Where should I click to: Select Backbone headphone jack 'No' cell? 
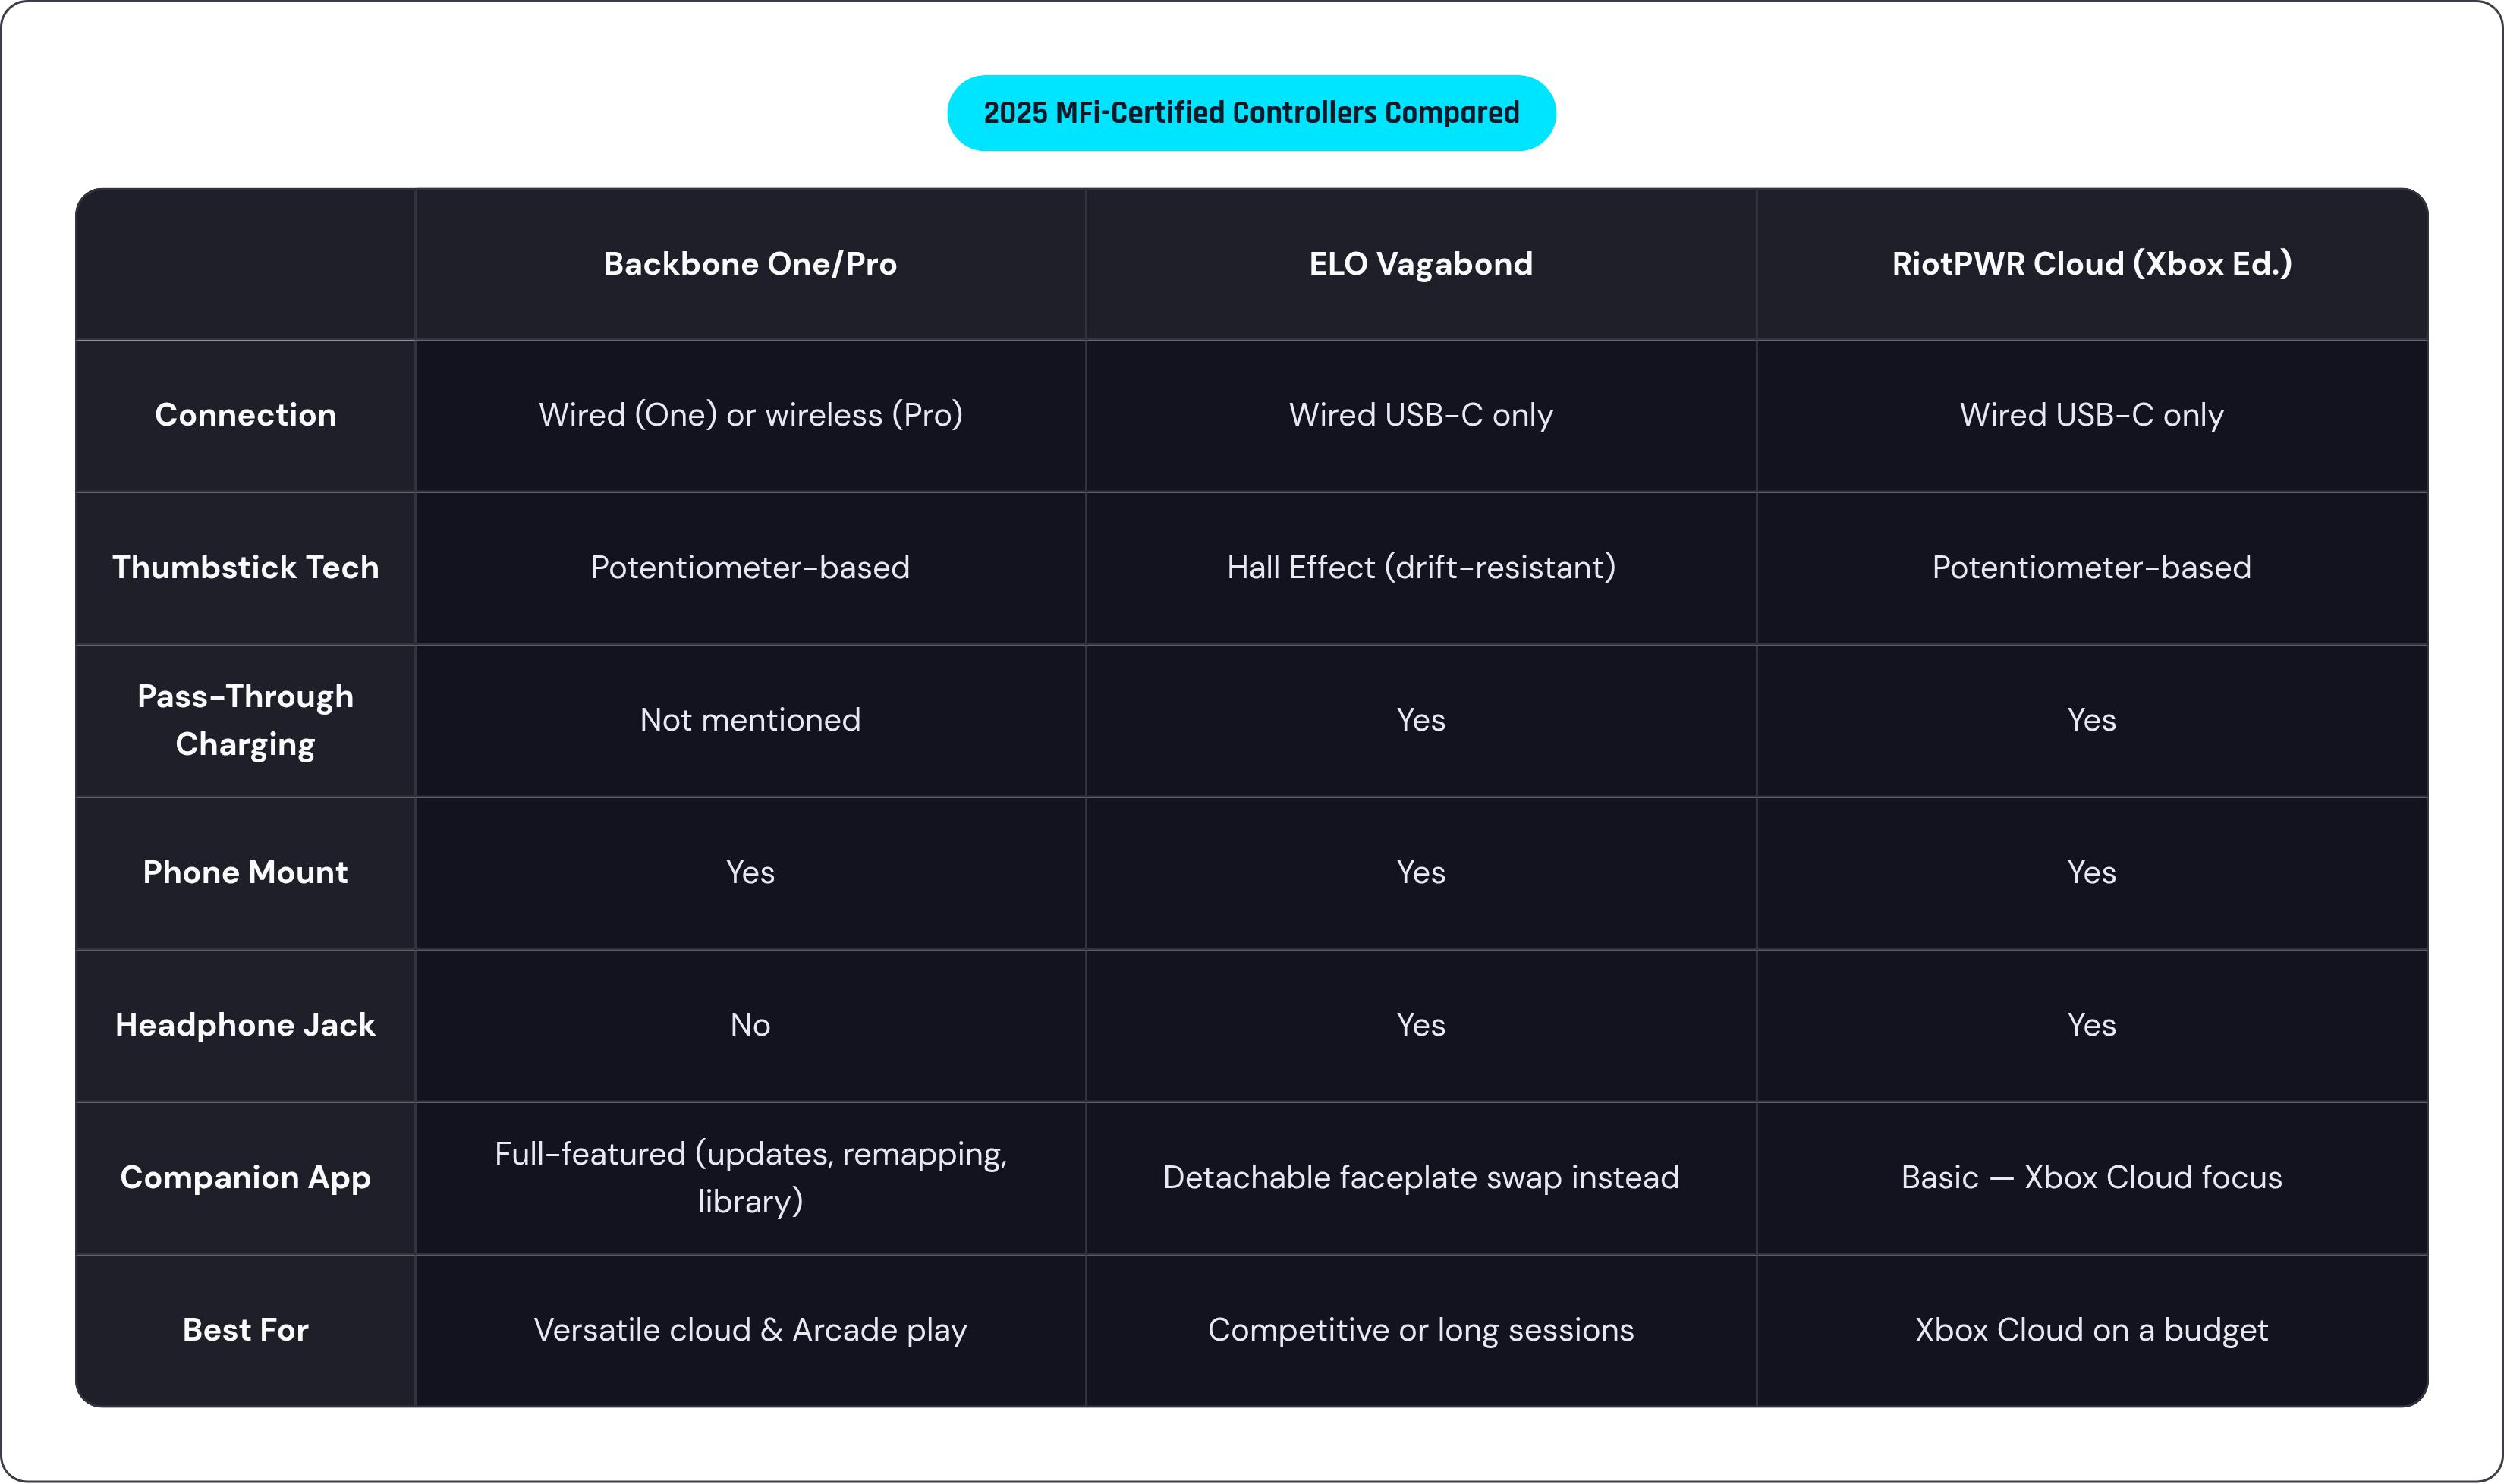click(x=750, y=1026)
